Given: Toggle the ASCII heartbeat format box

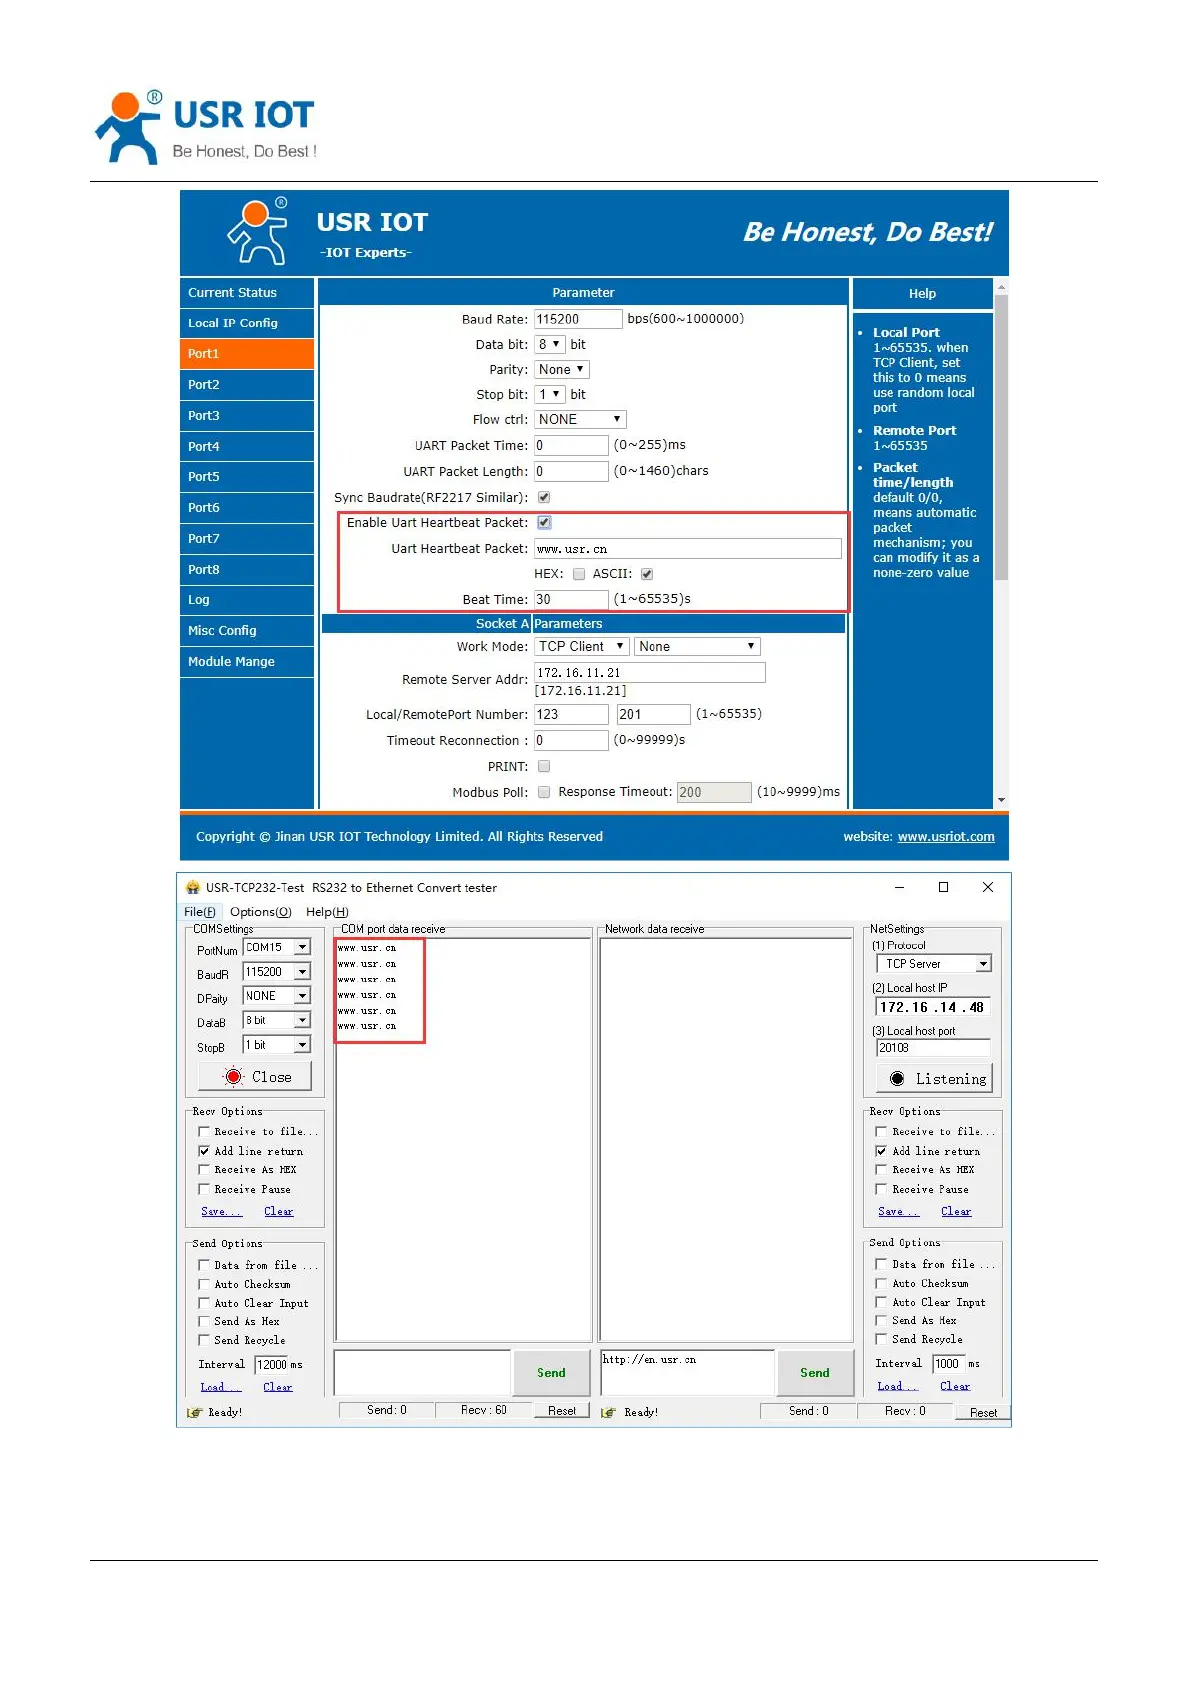Looking at the screenshot, I should 647,574.
